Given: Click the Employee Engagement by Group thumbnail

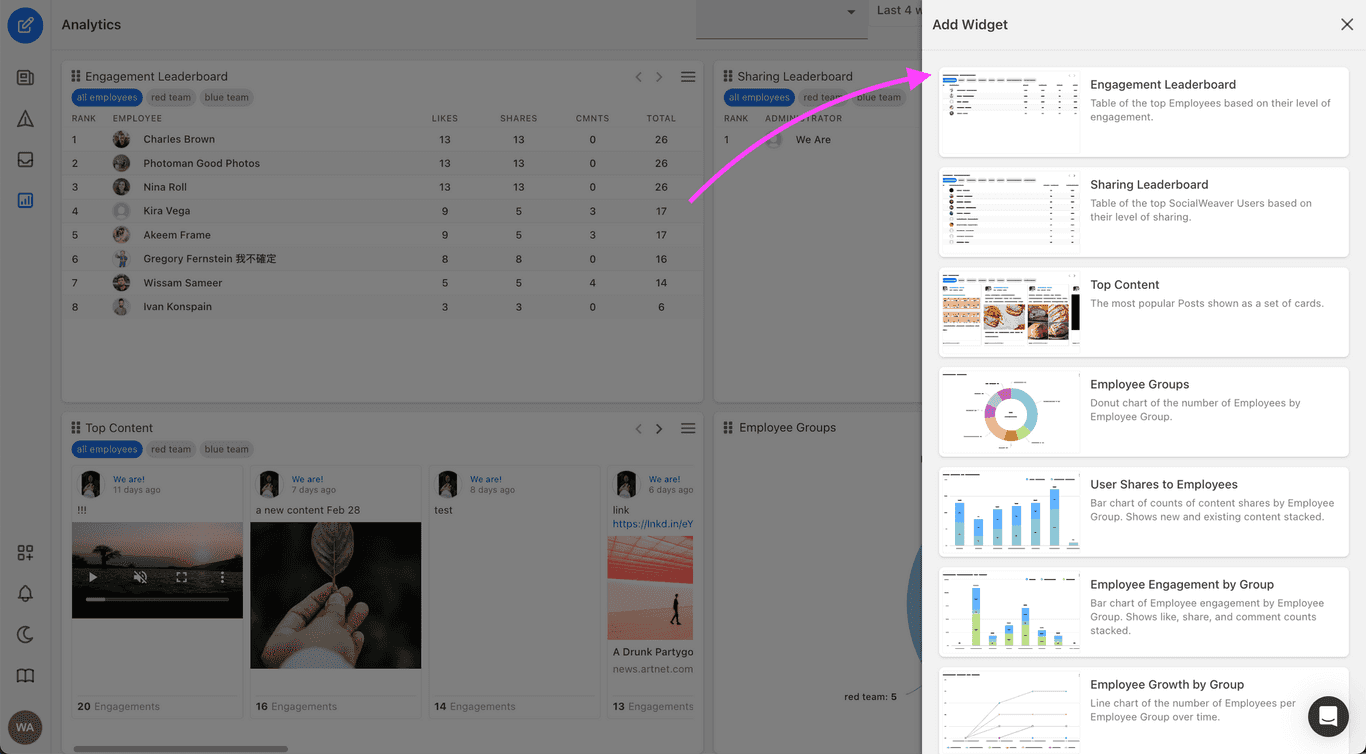Looking at the screenshot, I should click(1011, 612).
